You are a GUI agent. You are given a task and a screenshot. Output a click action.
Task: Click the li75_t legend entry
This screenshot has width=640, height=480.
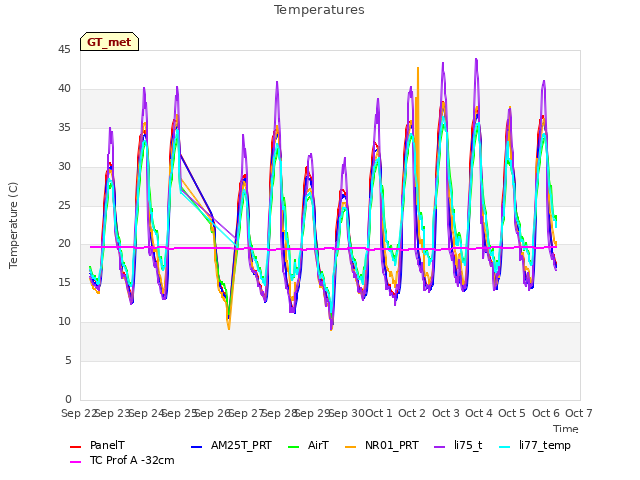point(458,445)
